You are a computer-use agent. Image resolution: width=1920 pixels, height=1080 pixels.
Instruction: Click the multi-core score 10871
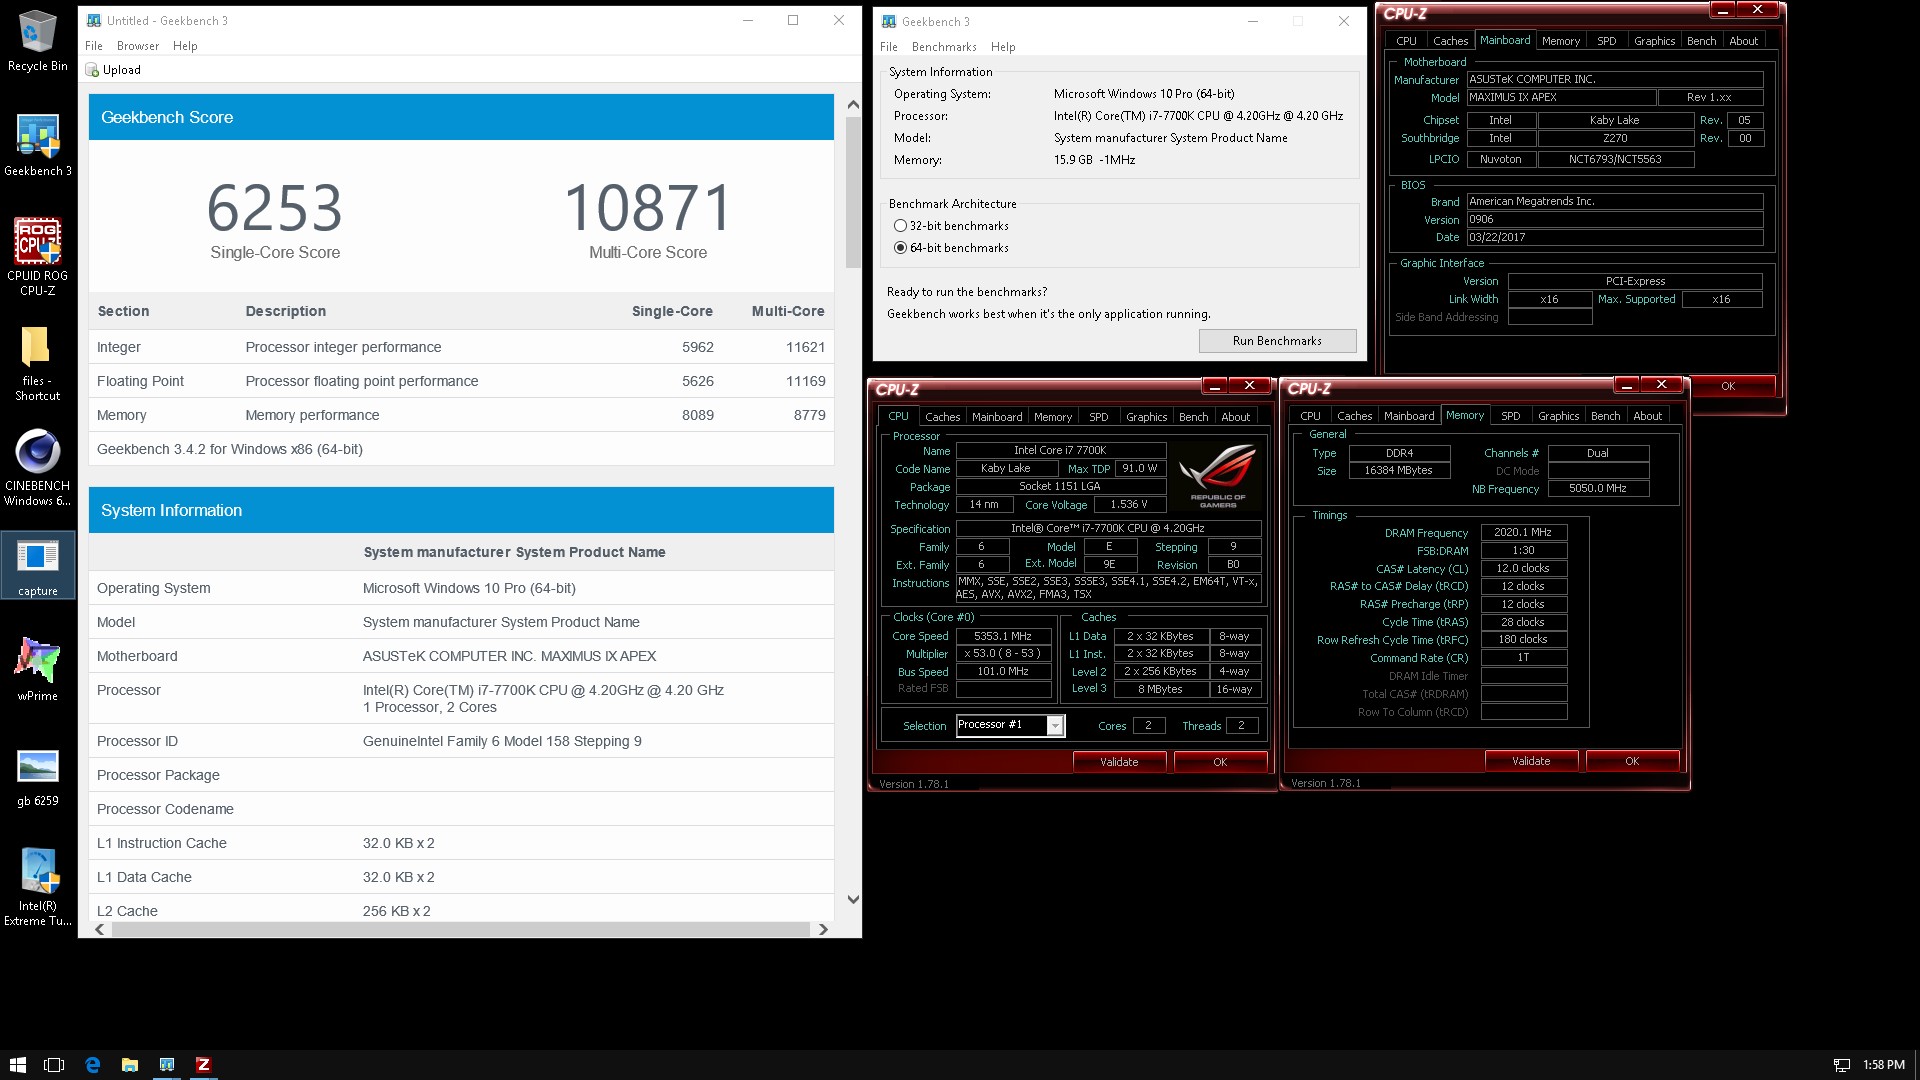[x=648, y=209]
